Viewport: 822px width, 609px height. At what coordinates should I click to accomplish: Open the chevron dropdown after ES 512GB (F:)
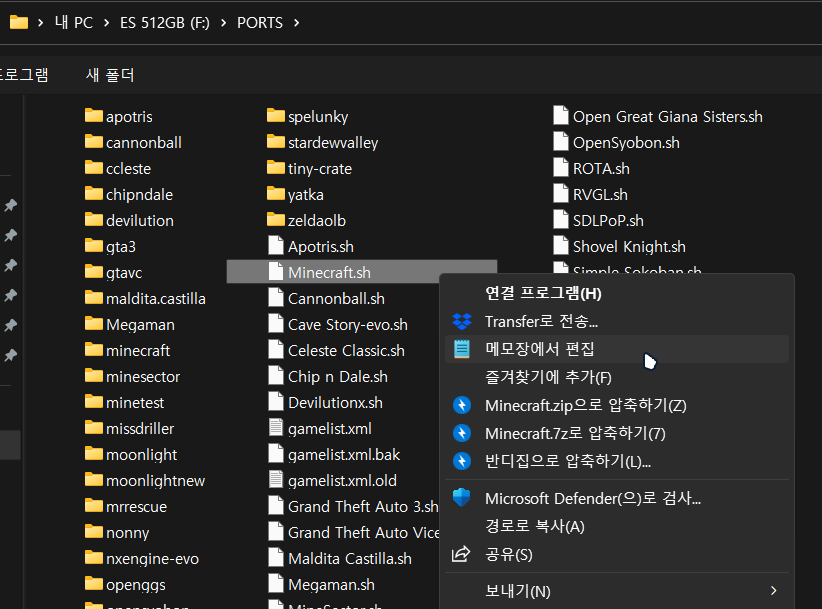(x=224, y=23)
